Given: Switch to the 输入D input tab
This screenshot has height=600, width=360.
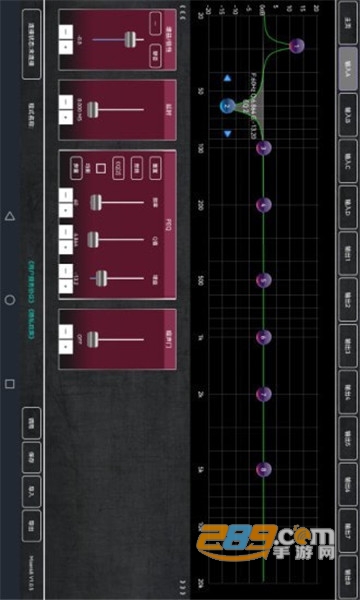Looking at the screenshot, I should coord(348,207).
